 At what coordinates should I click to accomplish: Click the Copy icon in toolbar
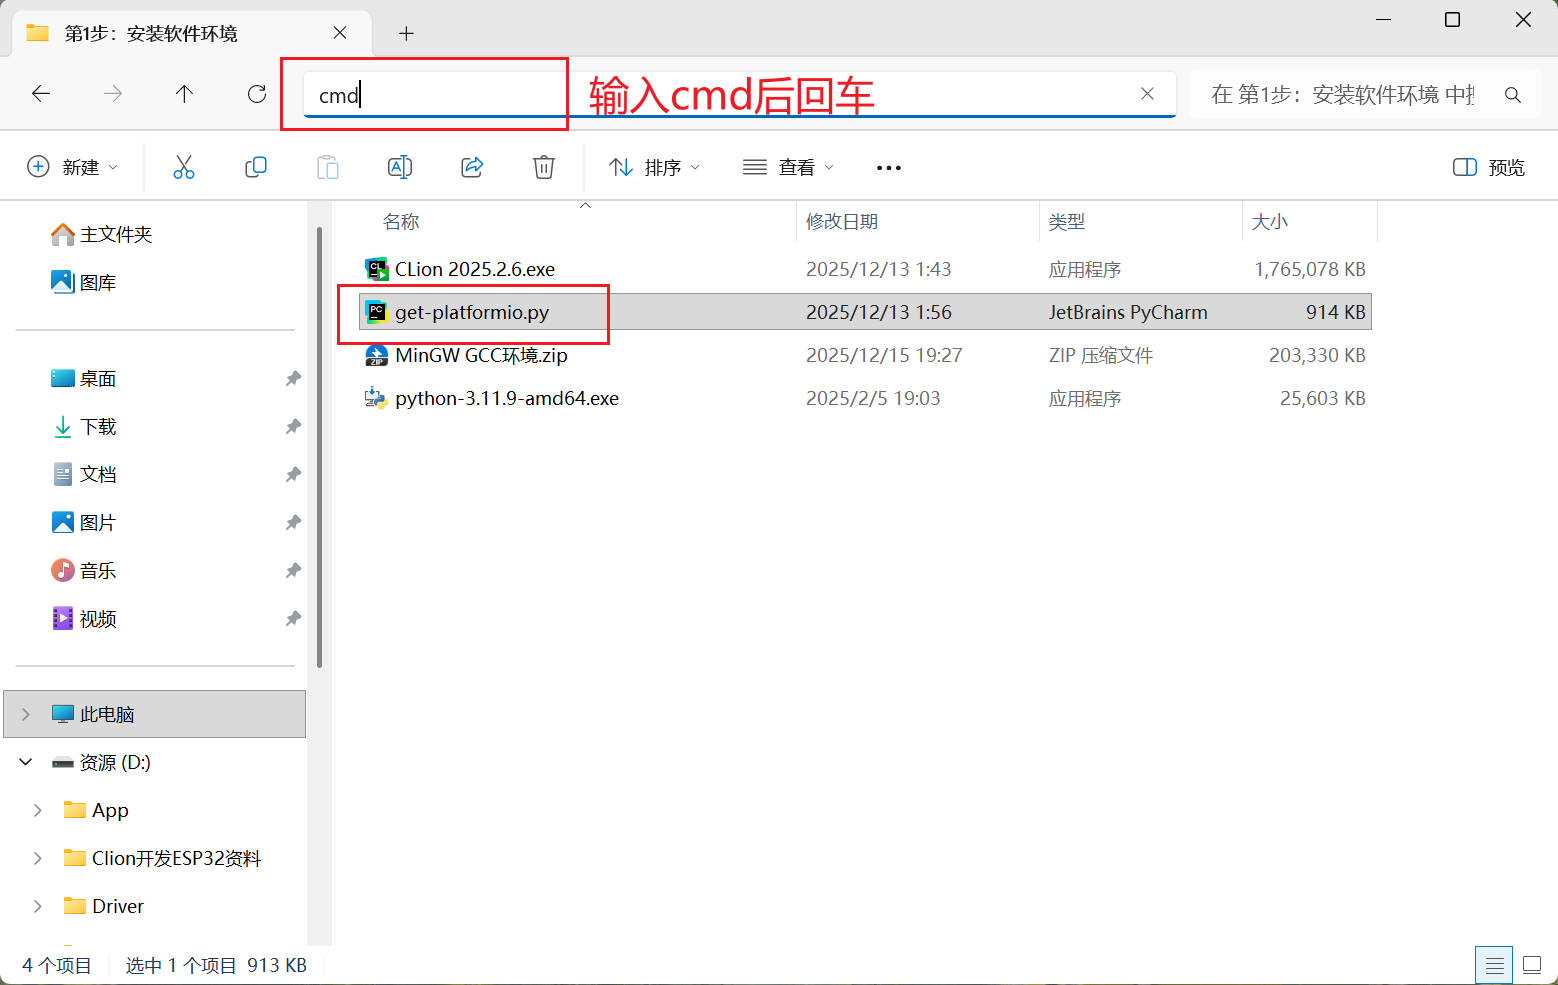point(256,167)
